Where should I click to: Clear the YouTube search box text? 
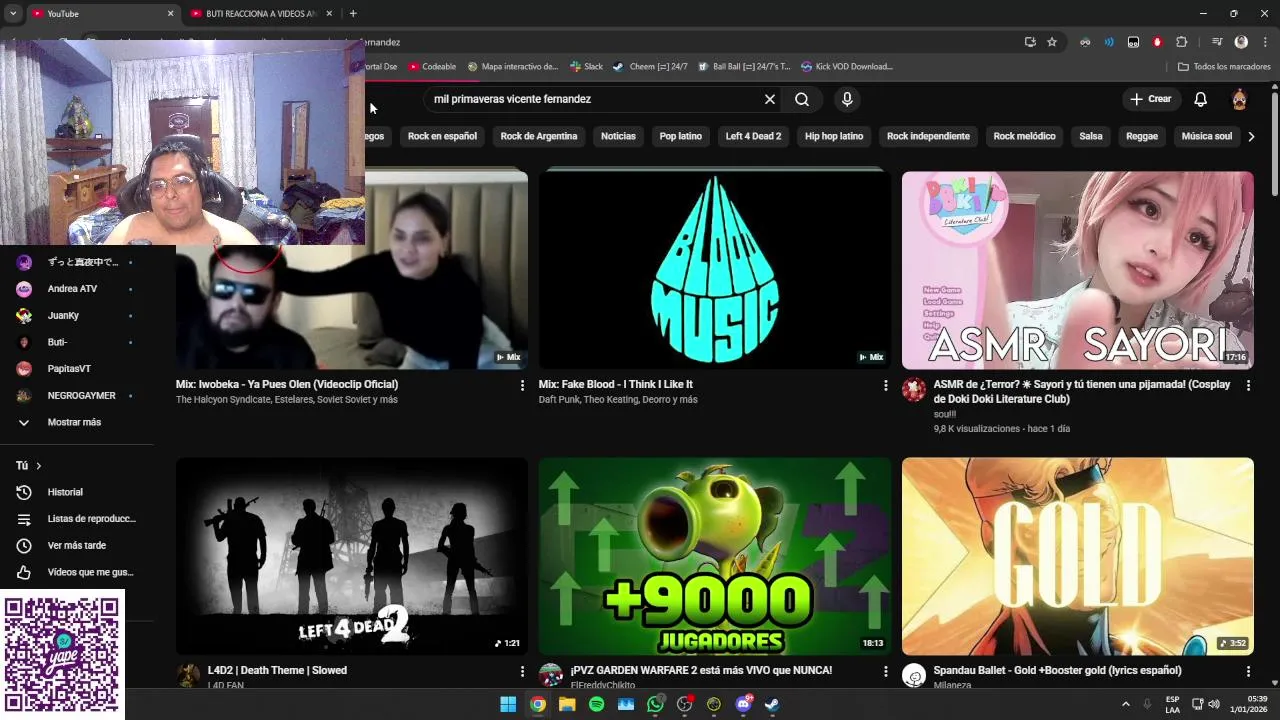pos(770,99)
